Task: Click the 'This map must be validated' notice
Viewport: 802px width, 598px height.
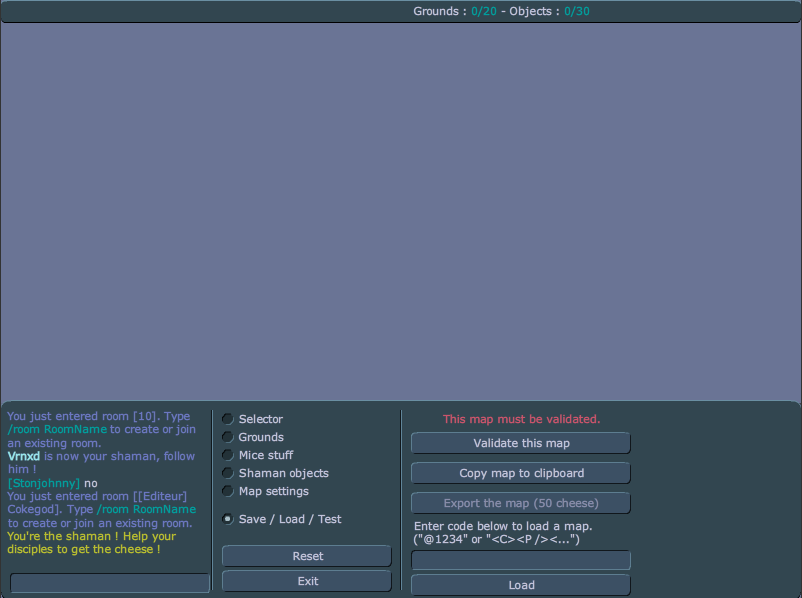Action: [521, 419]
